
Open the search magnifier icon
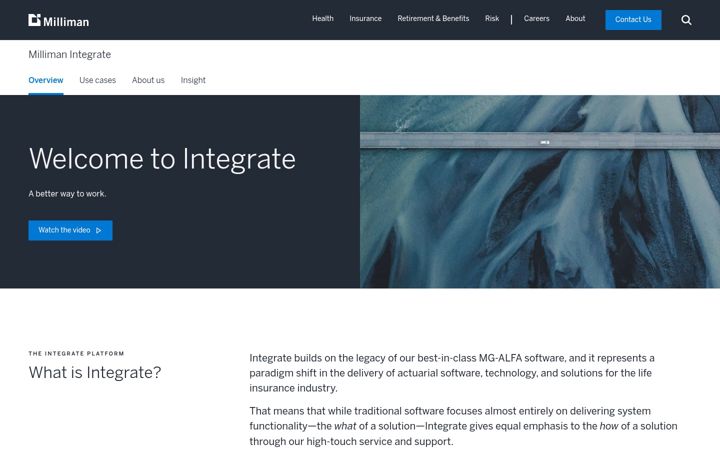point(686,20)
